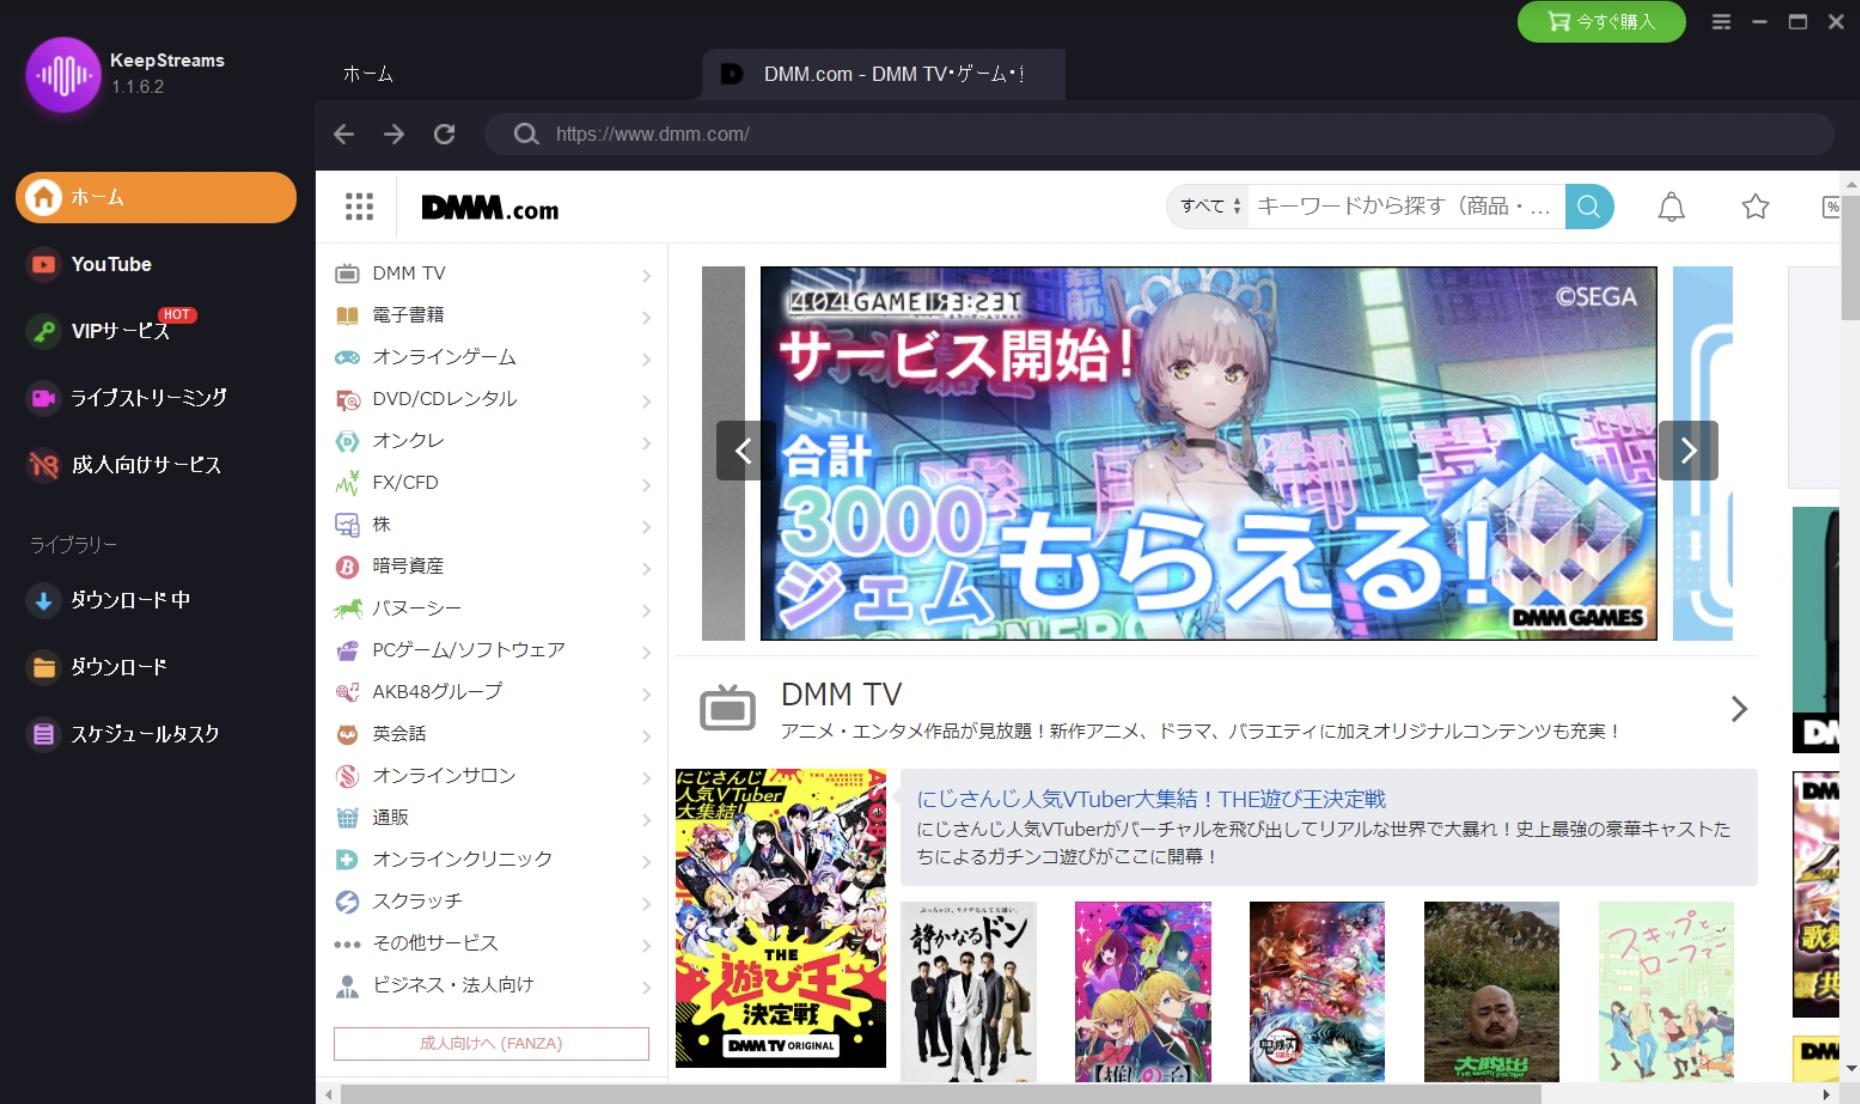Expand the DVD/CDレンタル menu chevron

point(646,401)
